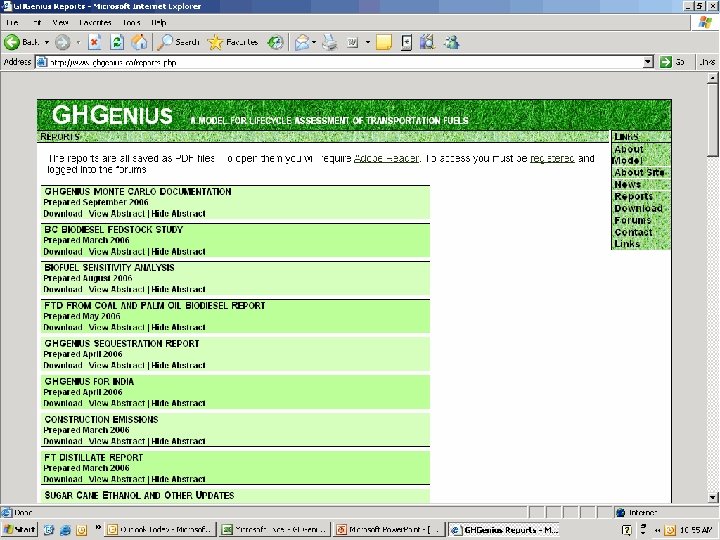Click system tray help question icon
Screen dimensions: 720x540
pos(626,530)
